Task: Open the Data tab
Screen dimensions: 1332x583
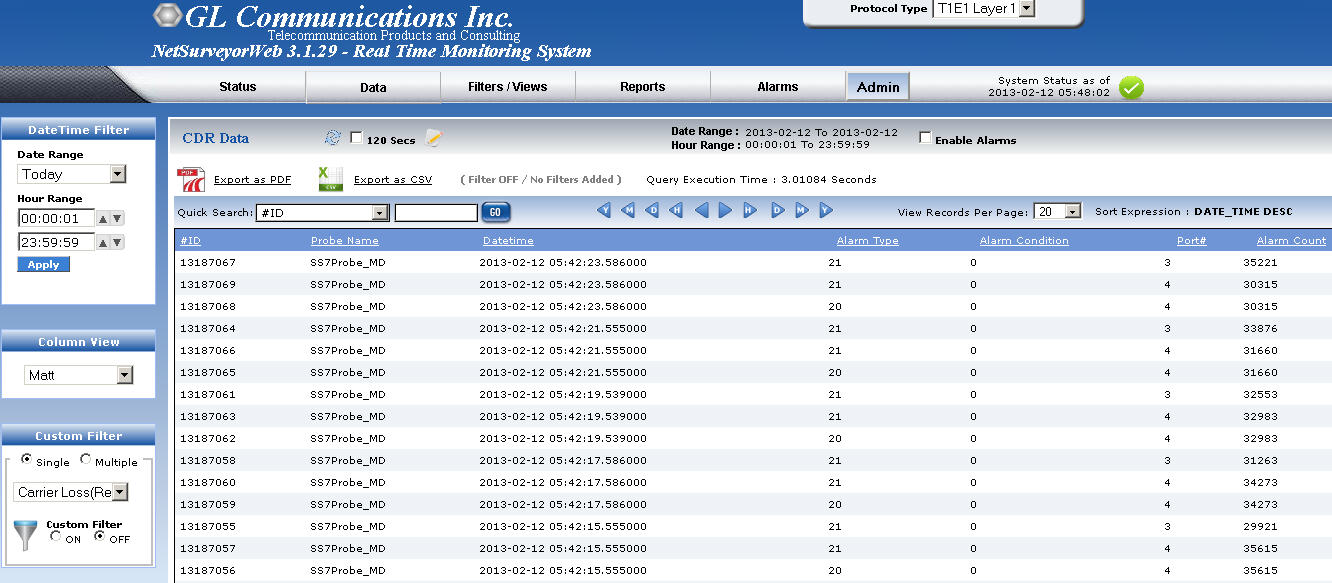Action: point(373,87)
